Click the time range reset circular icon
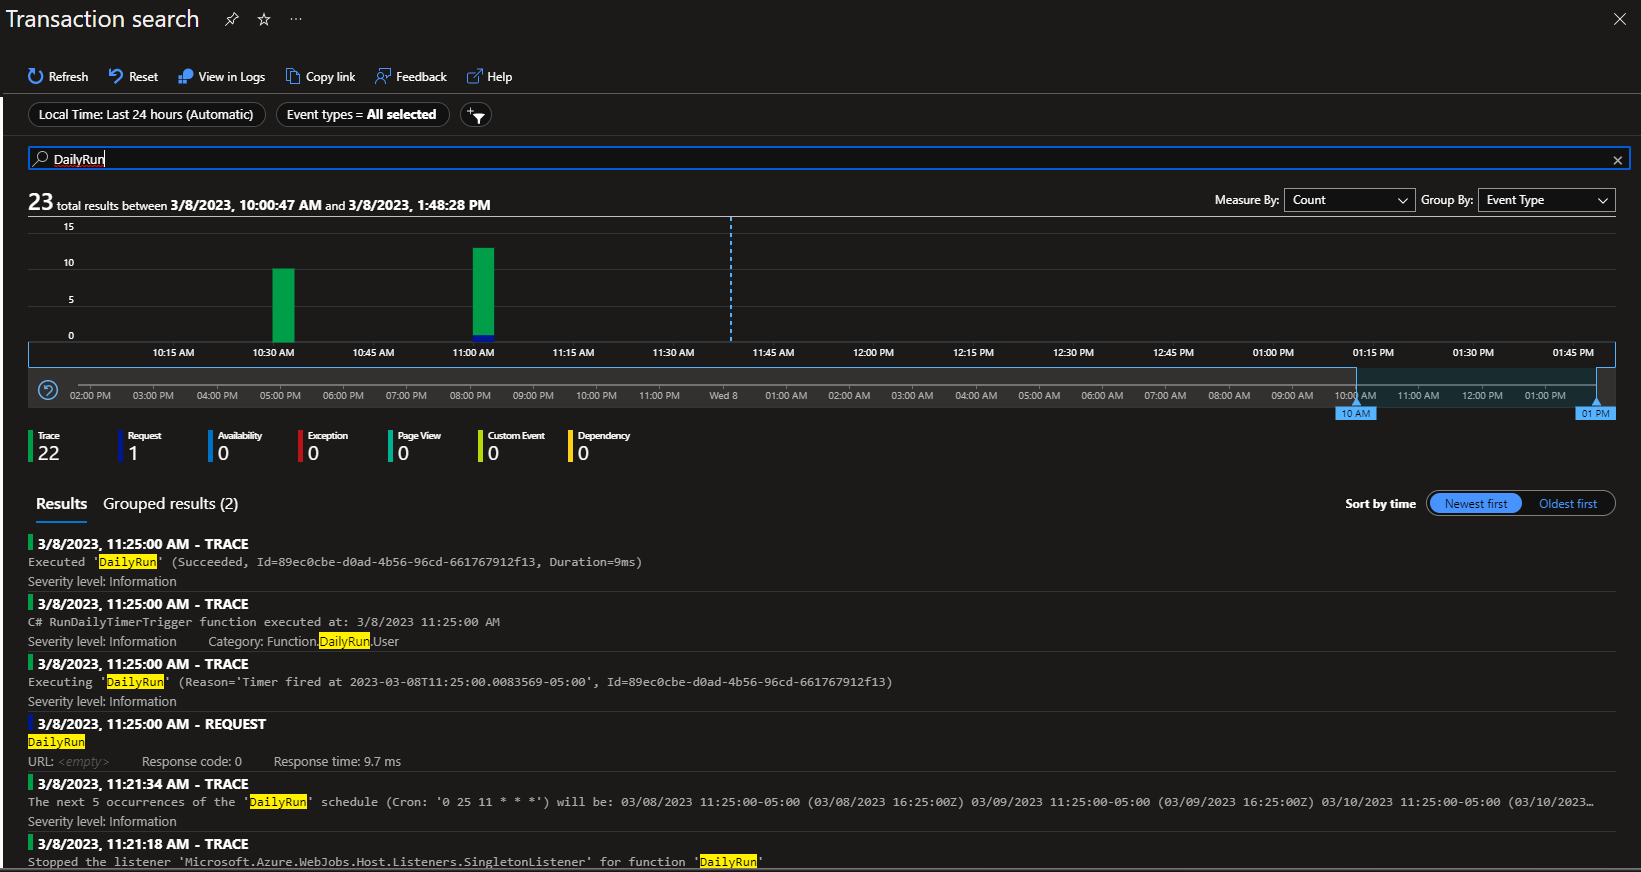Viewport: 1641px width, 872px height. pos(47,390)
